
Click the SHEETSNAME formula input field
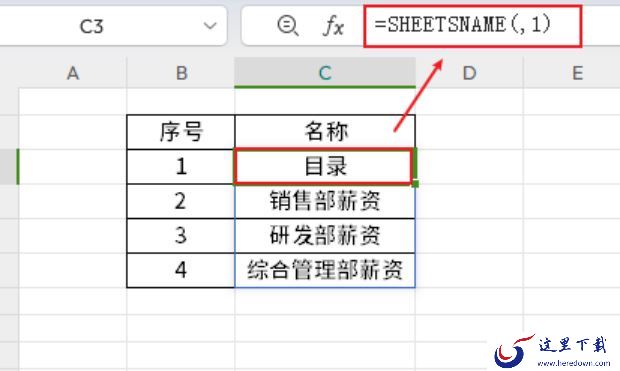(x=473, y=26)
